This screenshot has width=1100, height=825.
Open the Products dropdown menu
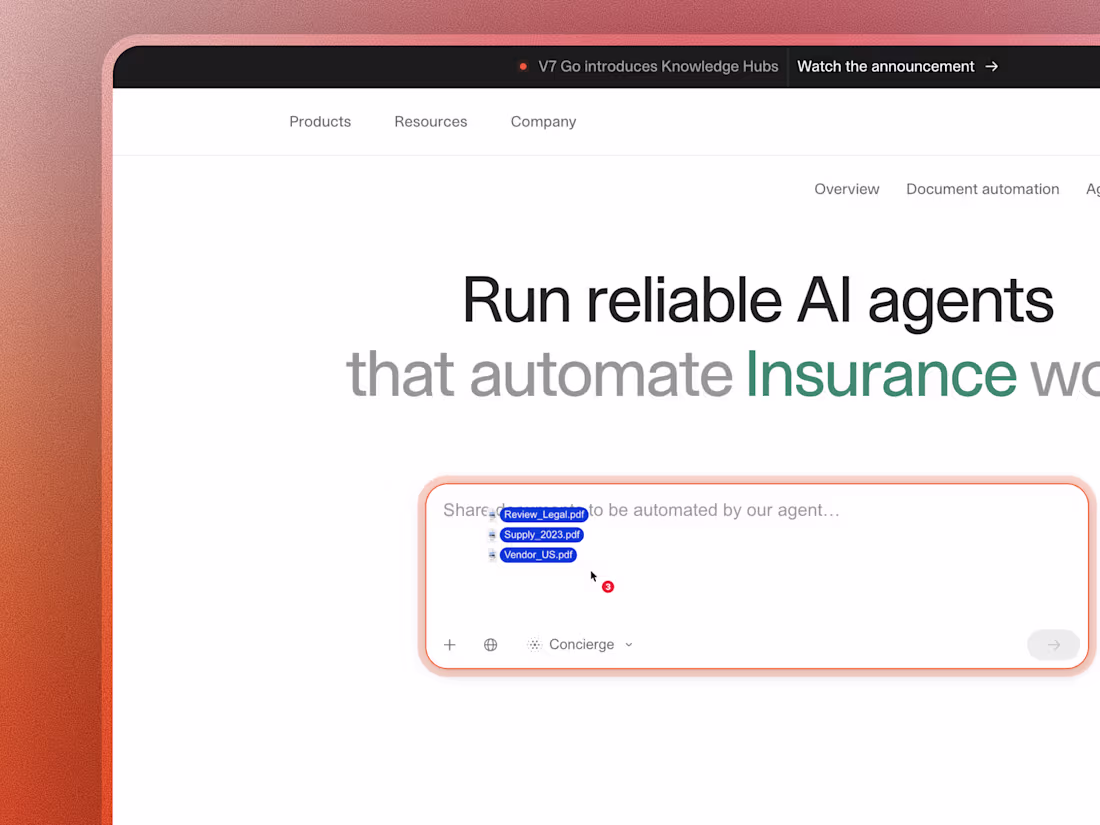point(320,121)
